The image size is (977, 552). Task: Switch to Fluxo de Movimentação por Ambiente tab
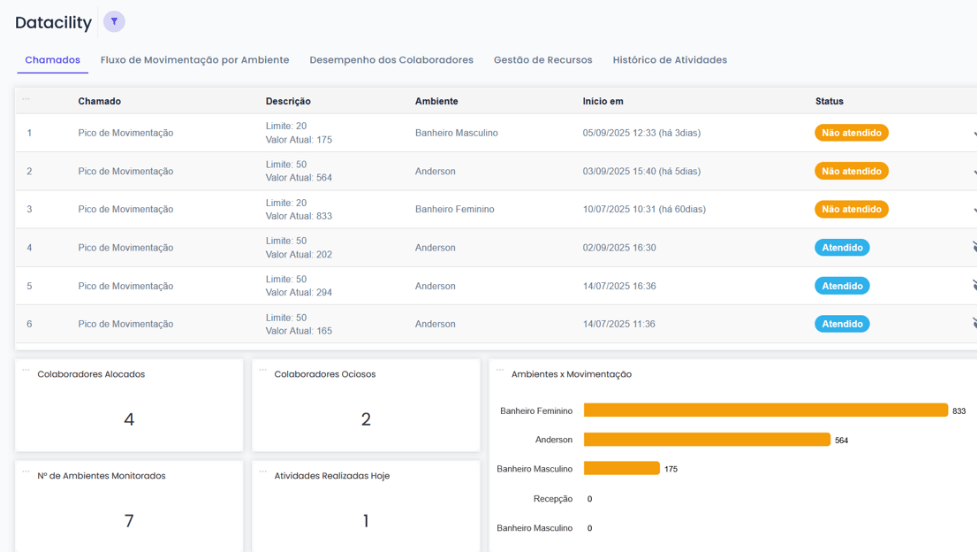(195, 60)
